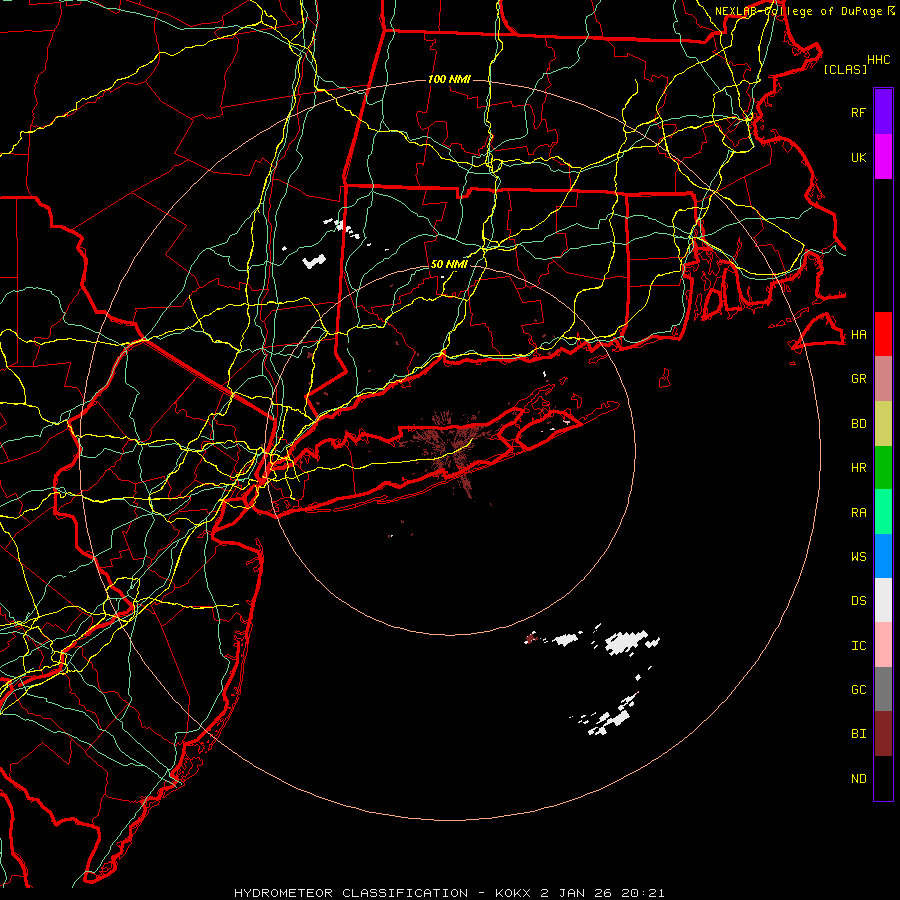
Task: Click the RA legend label
Action: pyautogui.click(x=858, y=513)
